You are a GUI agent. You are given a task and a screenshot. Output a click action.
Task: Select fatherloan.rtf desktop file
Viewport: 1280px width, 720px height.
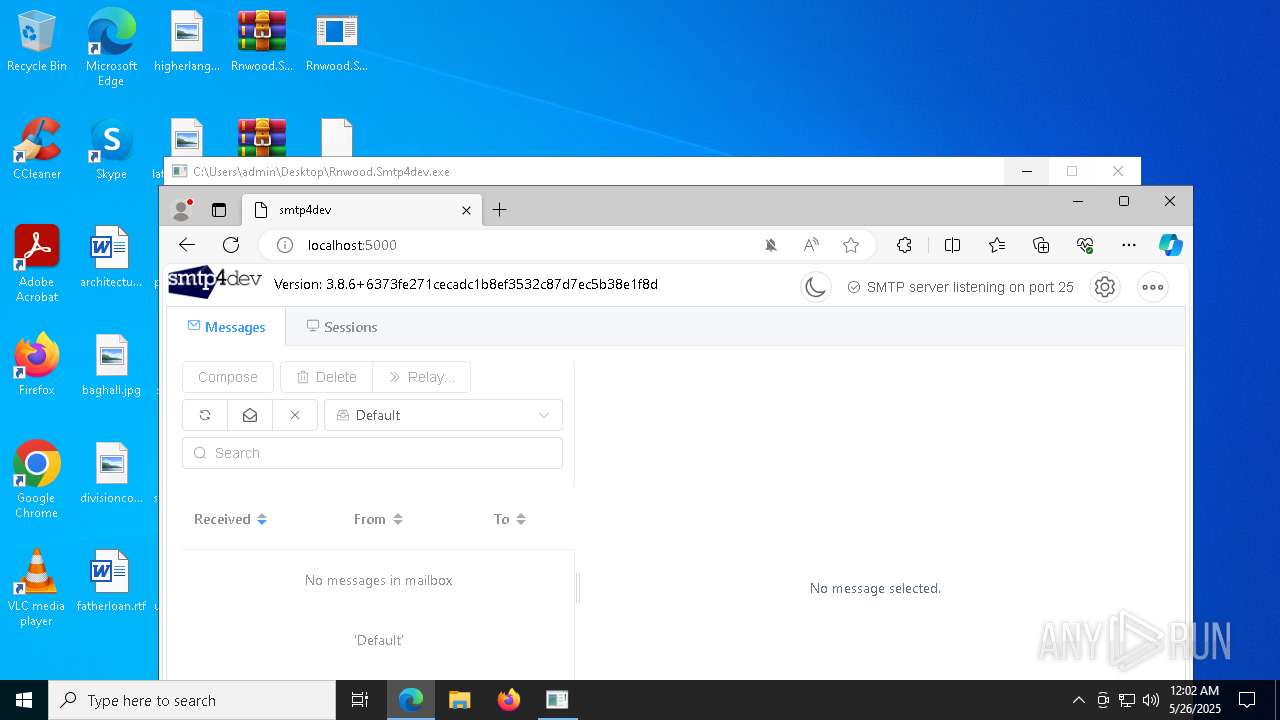click(111, 582)
